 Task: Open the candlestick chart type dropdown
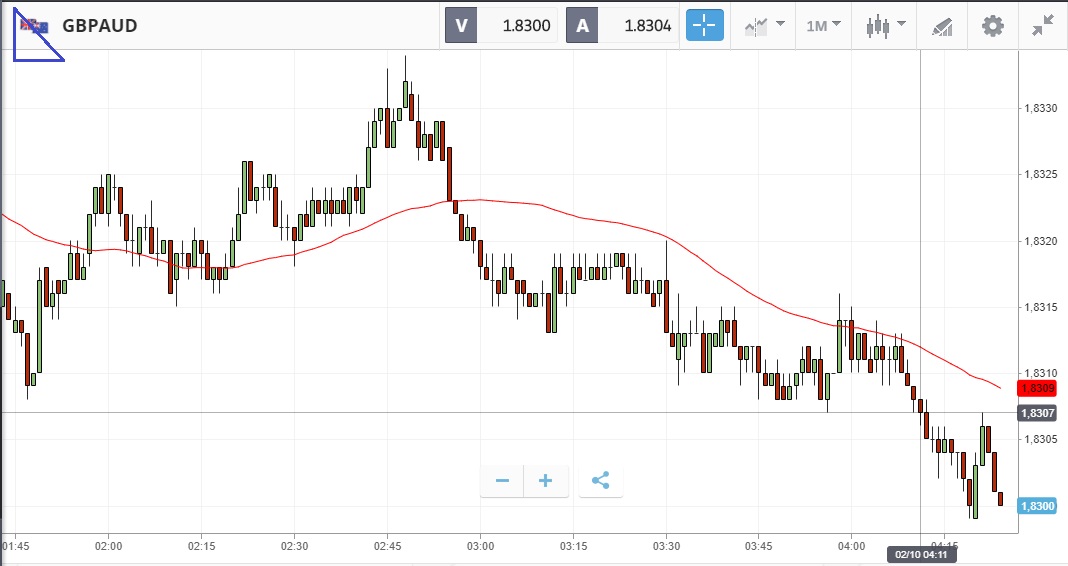point(885,26)
